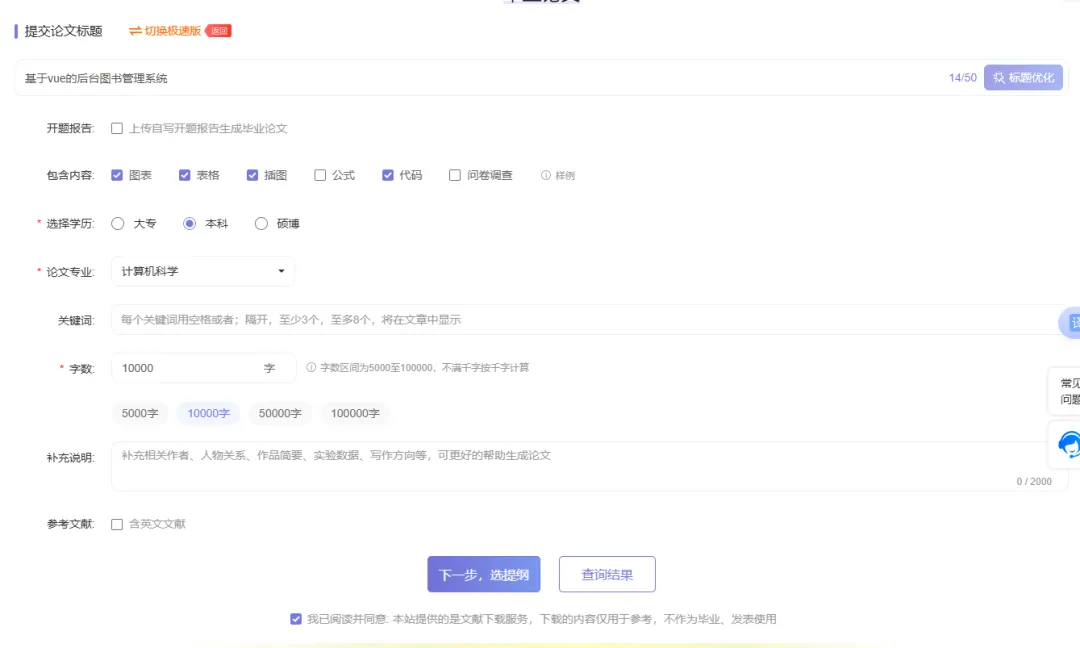
Task: Click the 下一步，选提纲 button
Action: (484, 574)
